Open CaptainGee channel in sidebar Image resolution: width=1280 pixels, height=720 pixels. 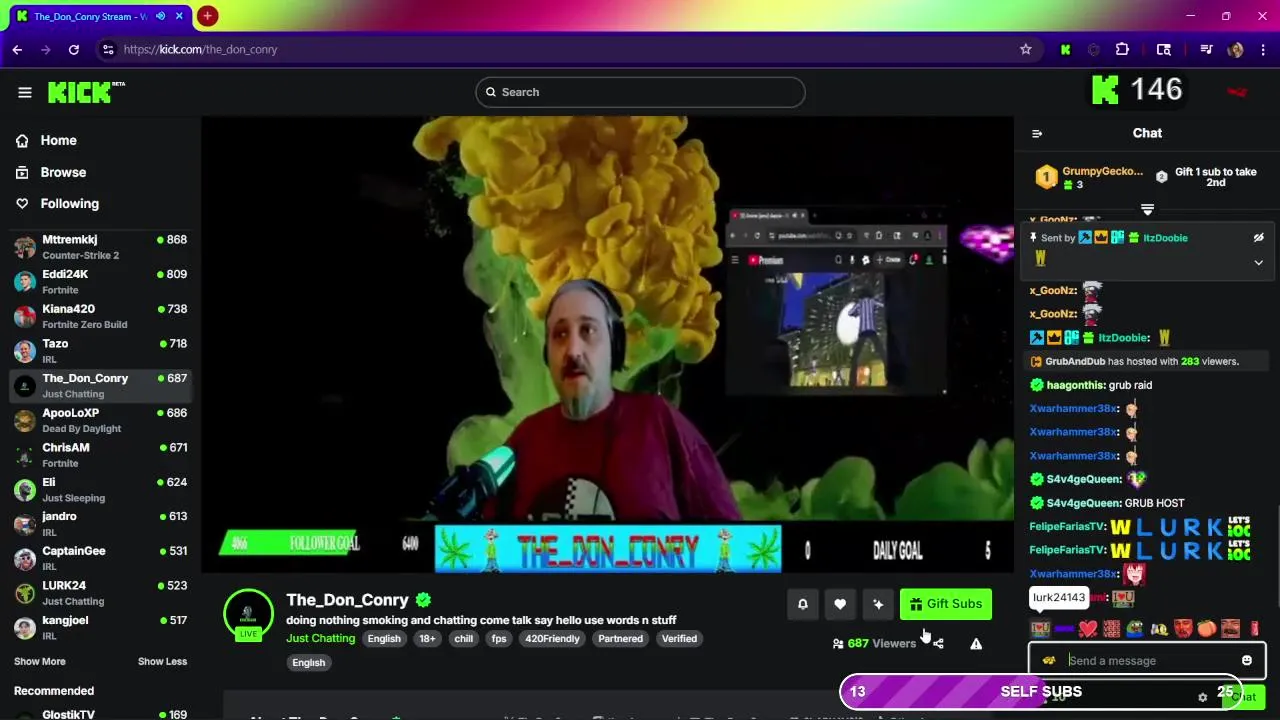pyautogui.click(x=100, y=558)
